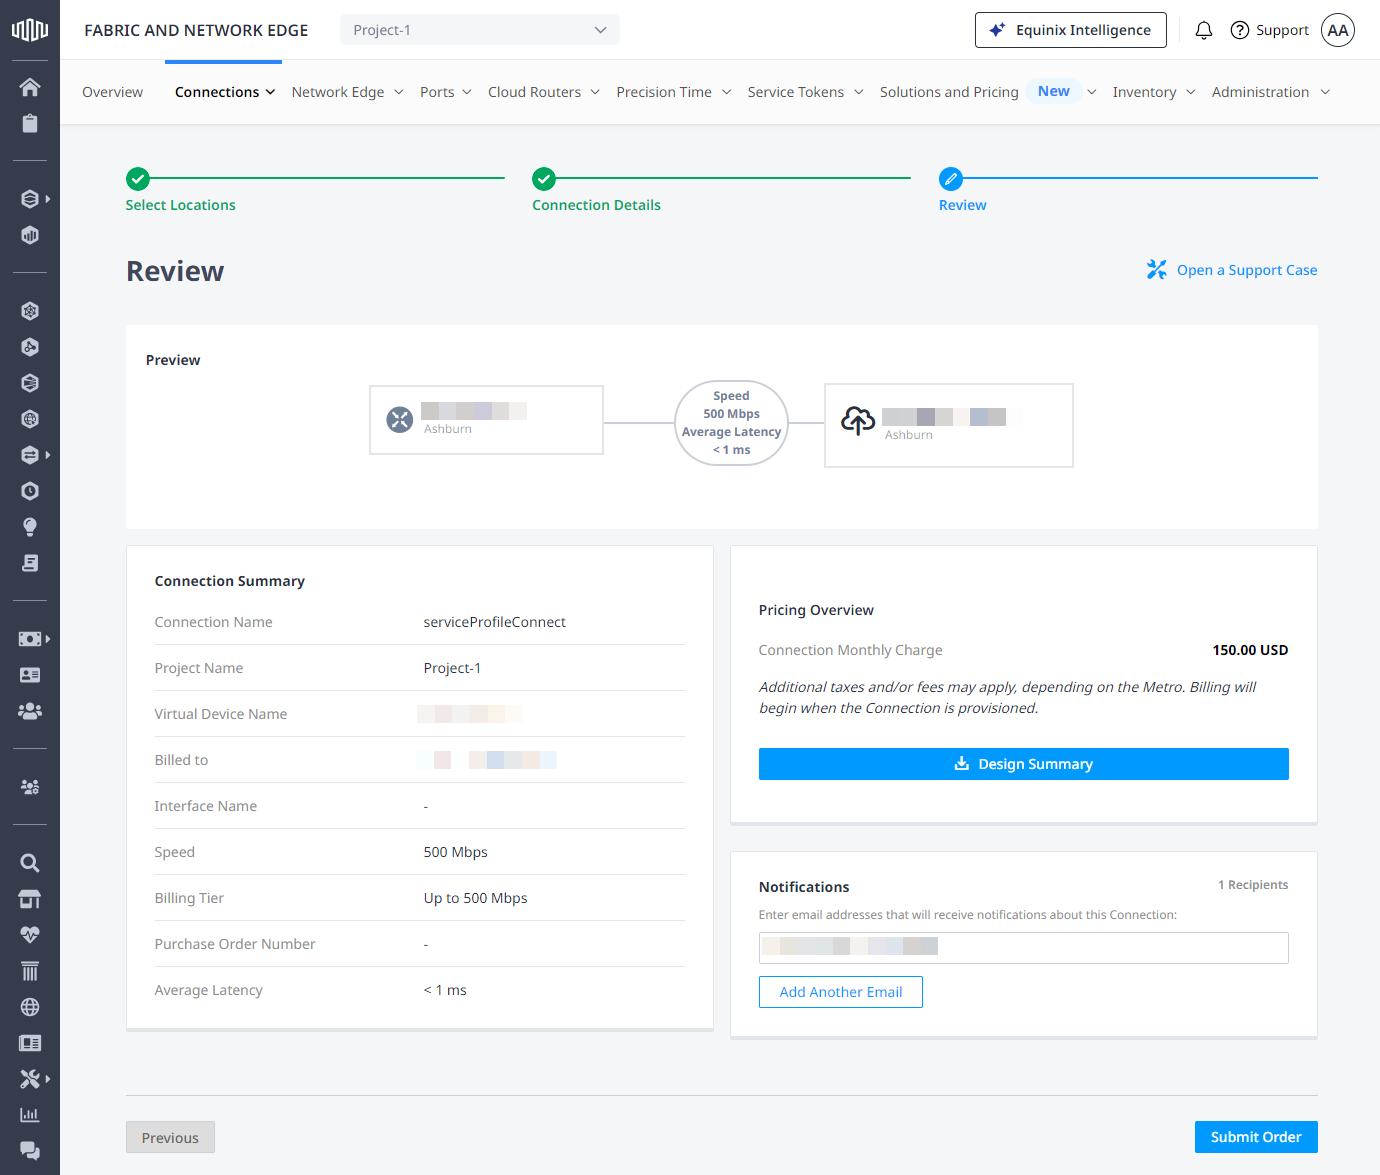Expand the Service Tokens menu
The image size is (1380, 1175).
coord(806,92)
